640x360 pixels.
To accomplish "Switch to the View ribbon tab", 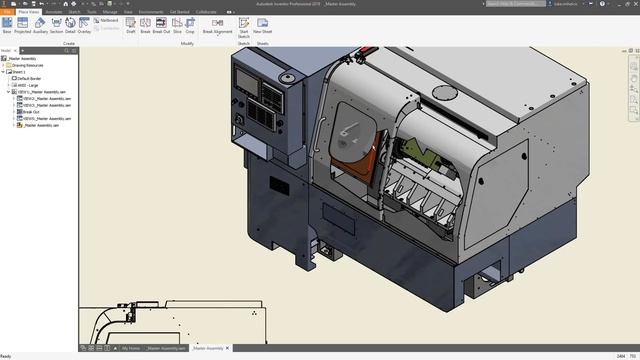I will 128,12.
